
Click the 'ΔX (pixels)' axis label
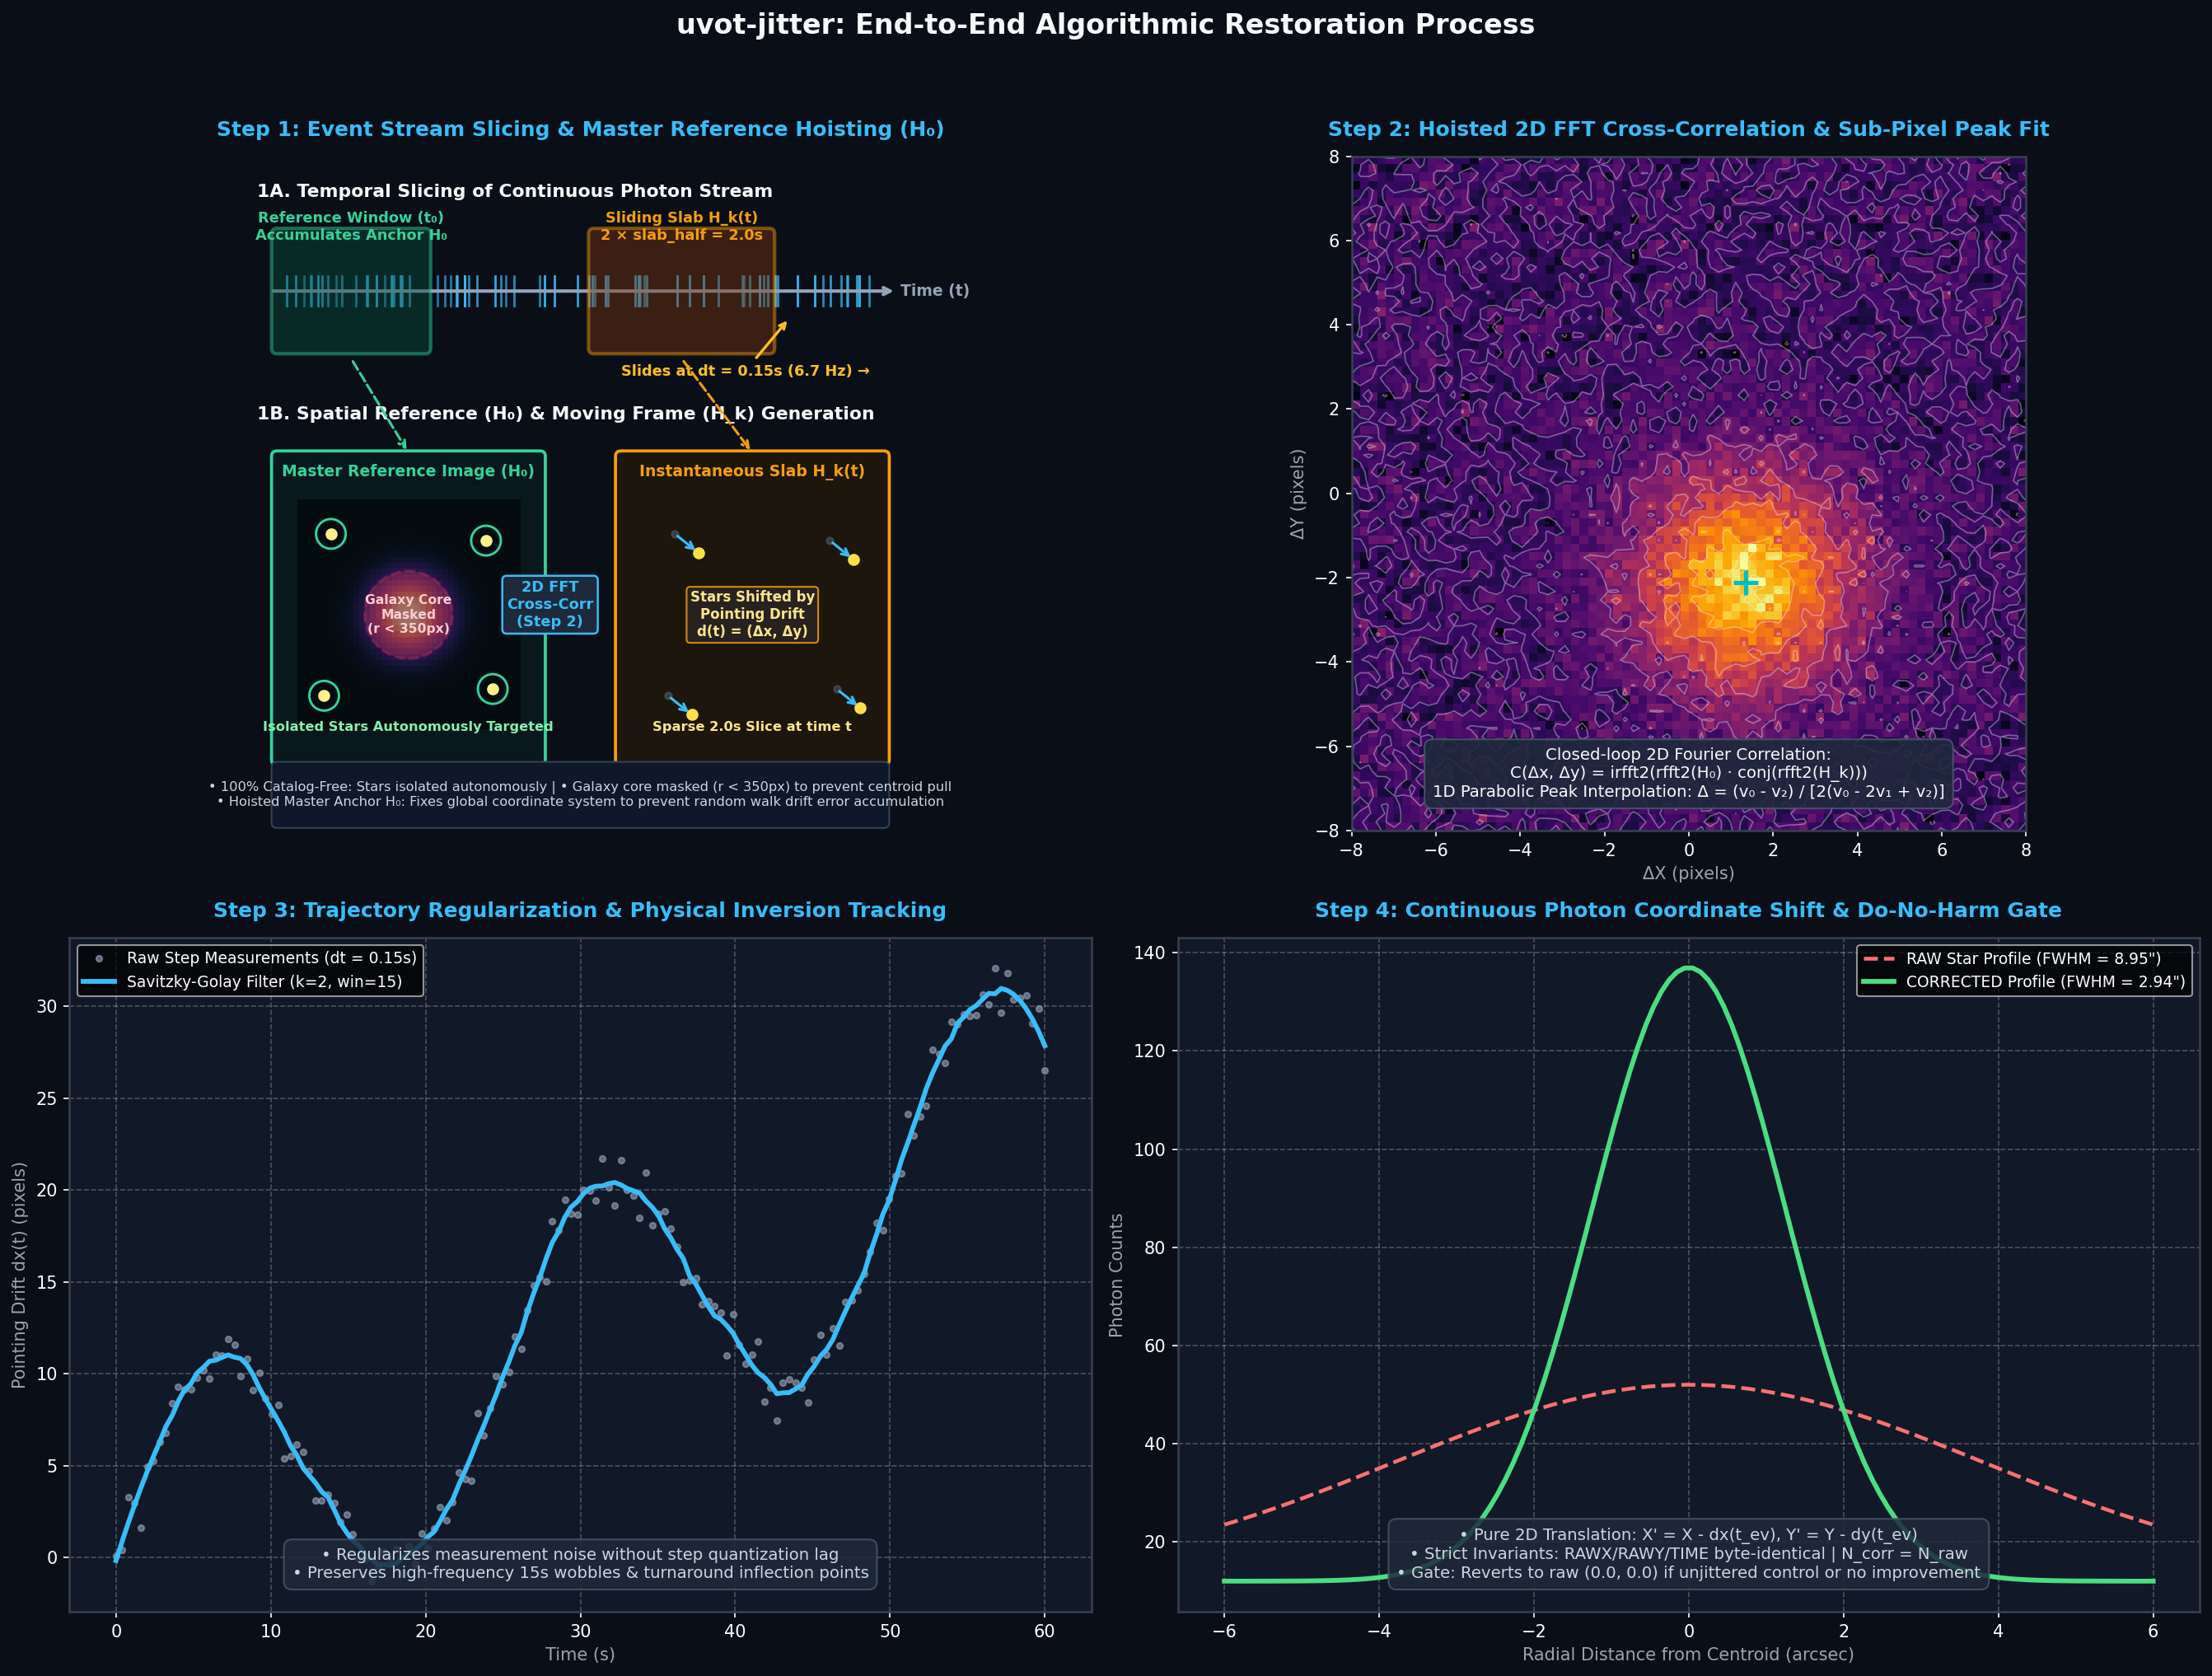click(1688, 873)
